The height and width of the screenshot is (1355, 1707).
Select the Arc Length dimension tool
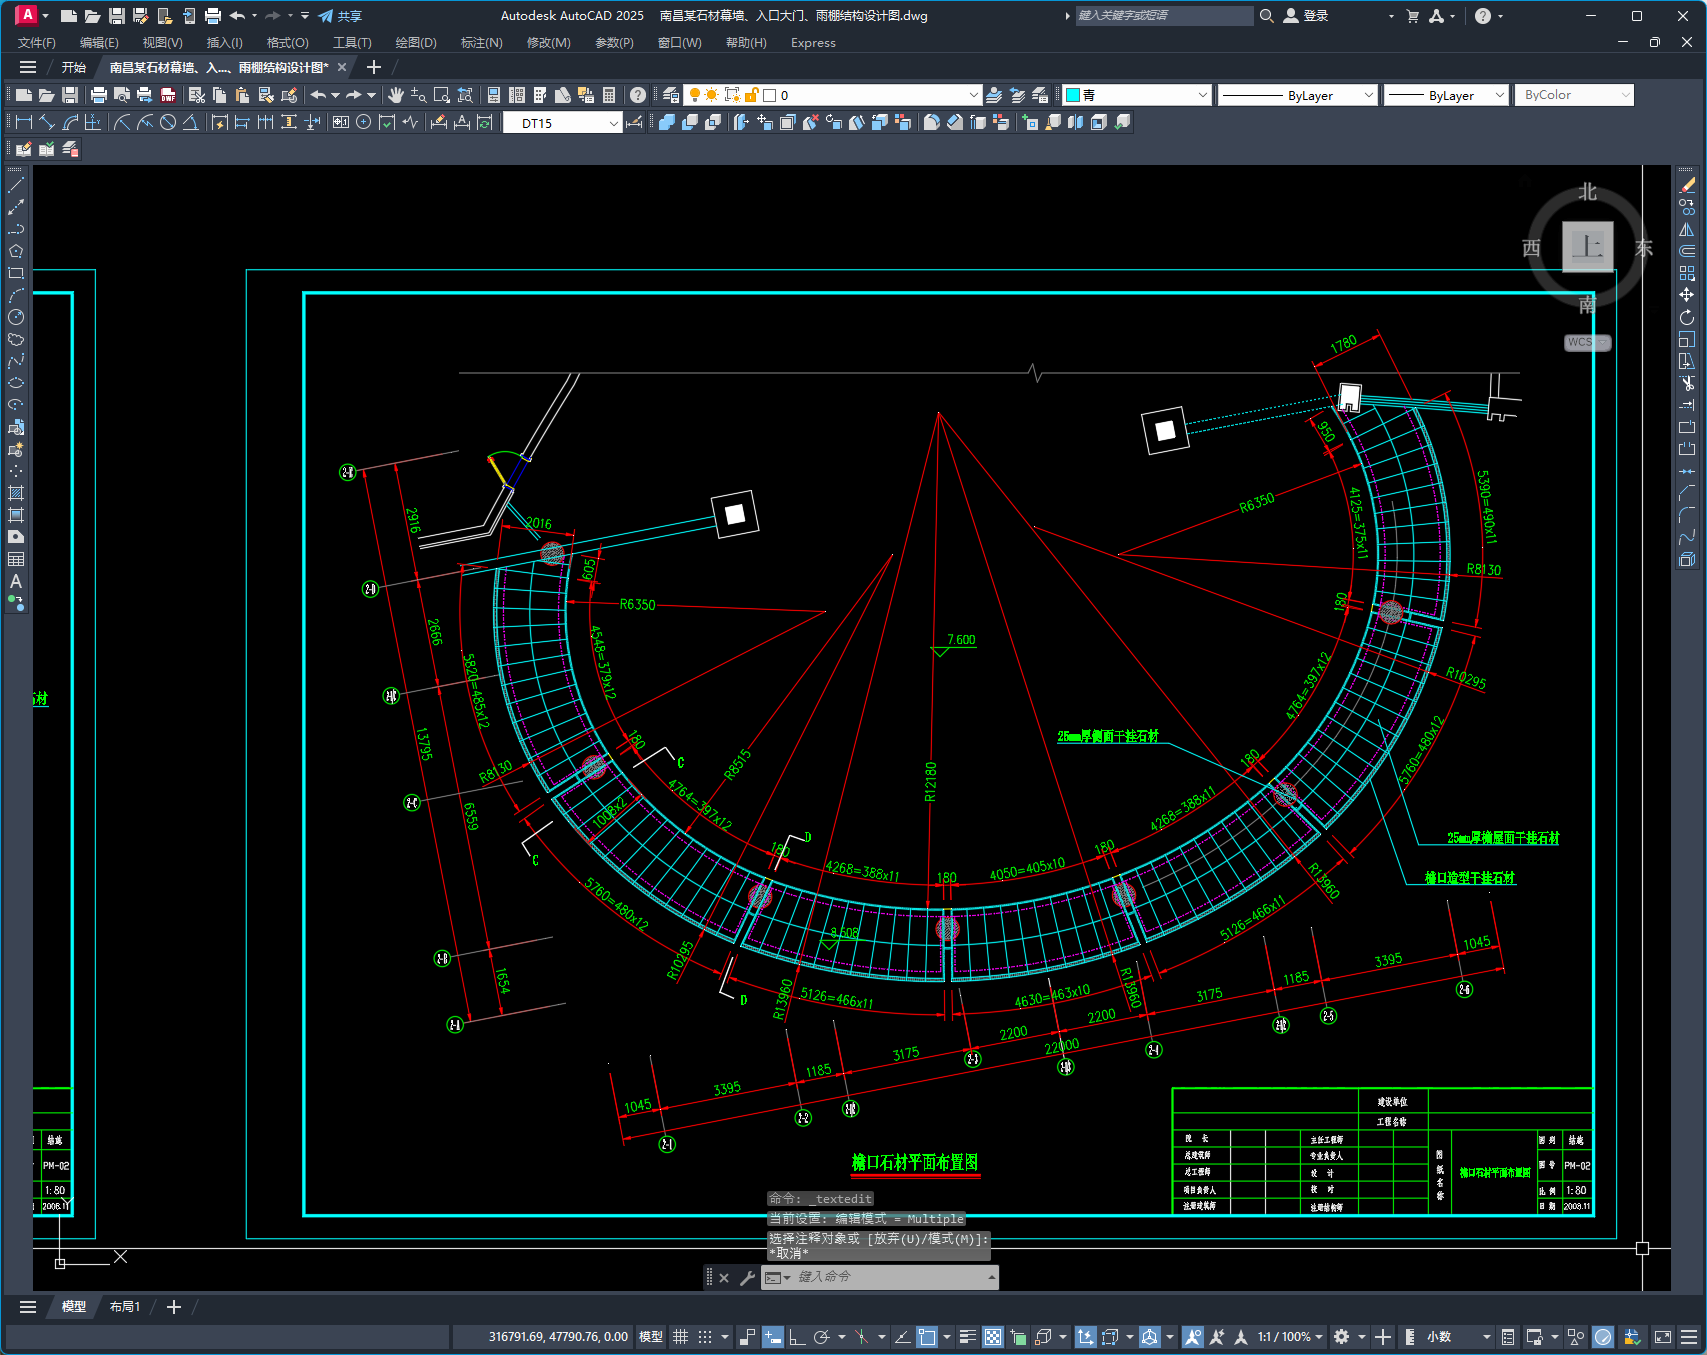click(70, 122)
